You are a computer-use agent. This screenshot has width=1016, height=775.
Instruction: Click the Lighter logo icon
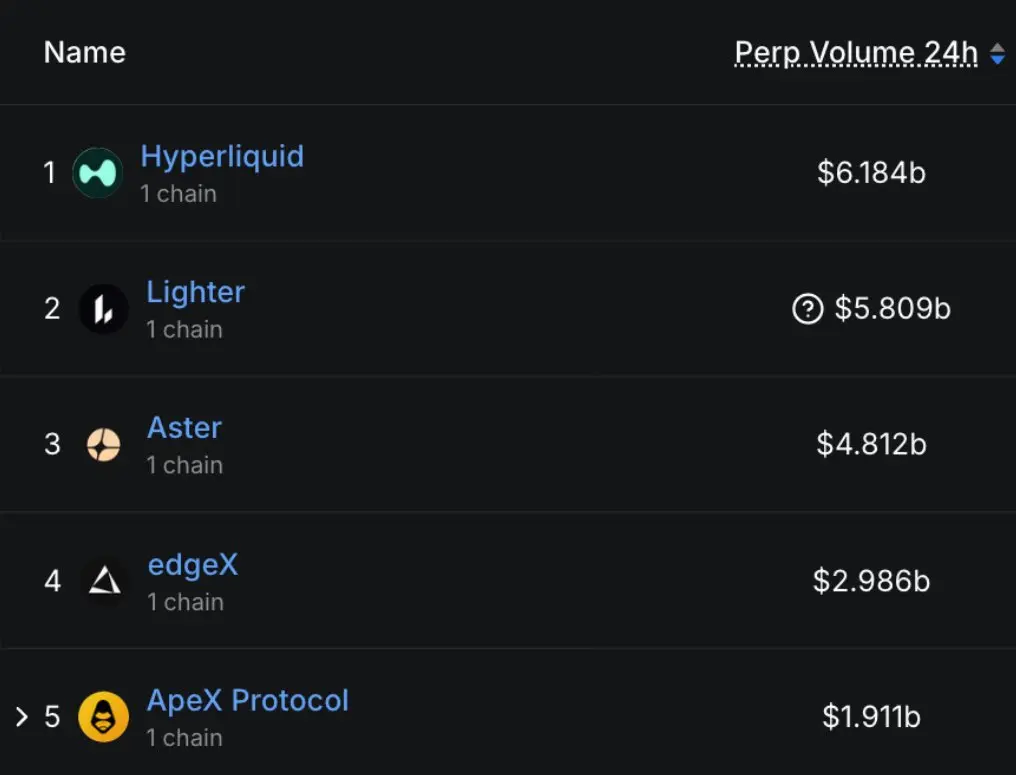pyautogui.click(x=104, y=309)
